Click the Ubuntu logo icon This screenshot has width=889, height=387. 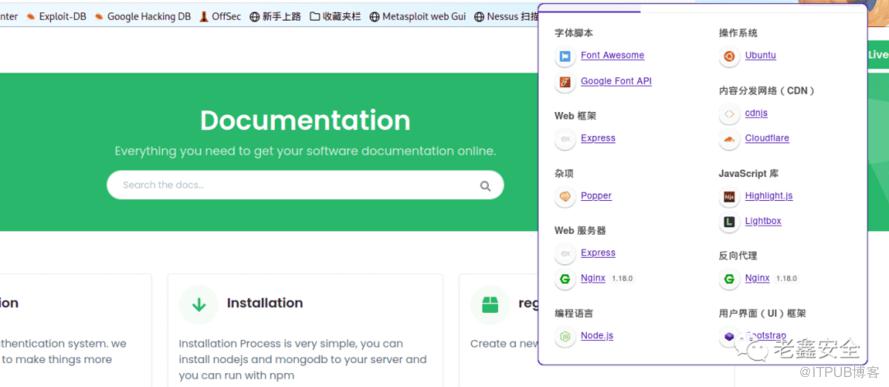tap(729, 56)
